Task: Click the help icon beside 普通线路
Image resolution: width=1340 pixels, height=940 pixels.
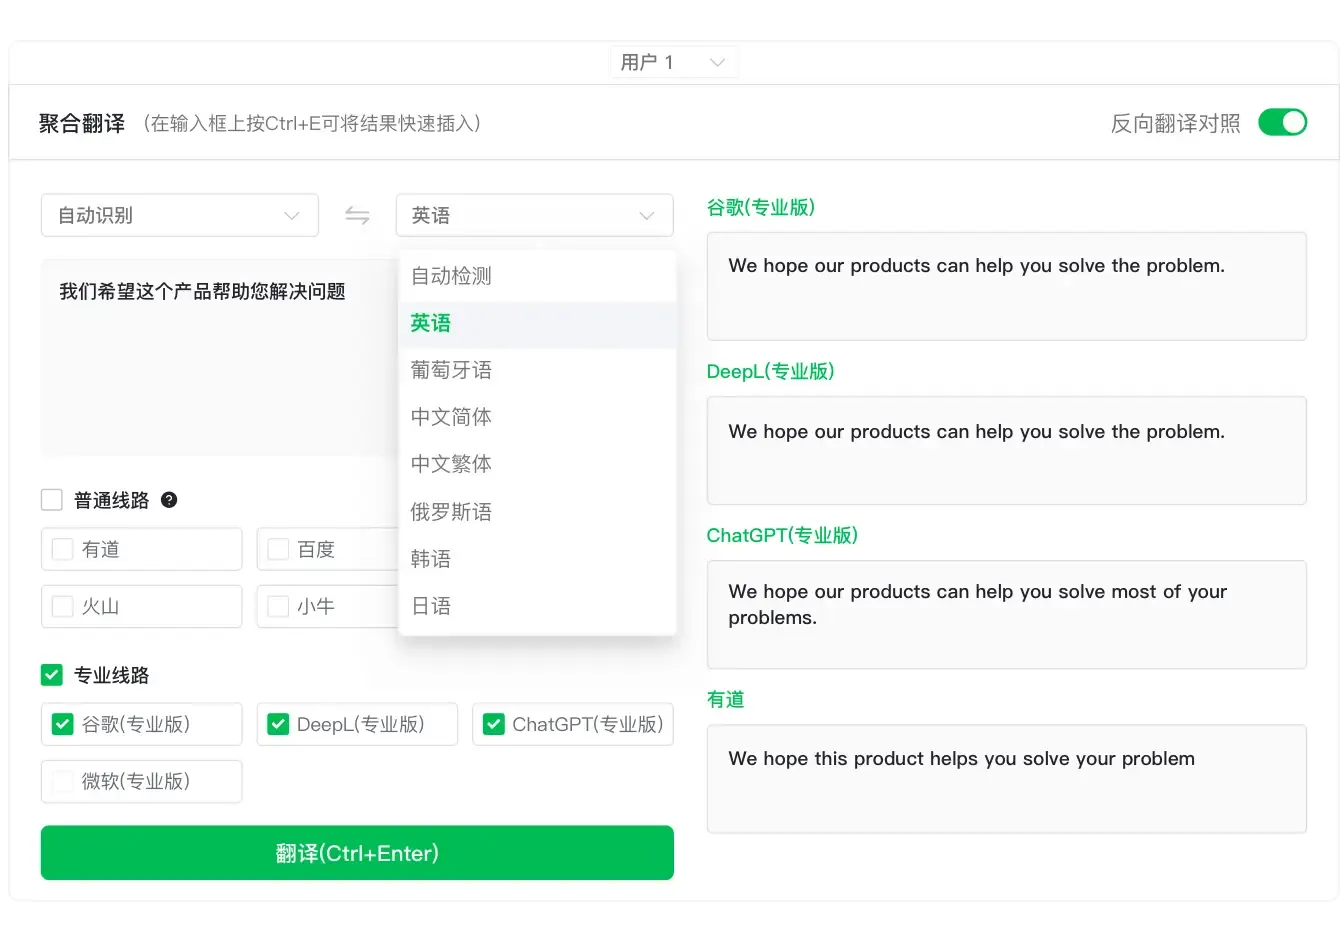Action: point(169,500)
